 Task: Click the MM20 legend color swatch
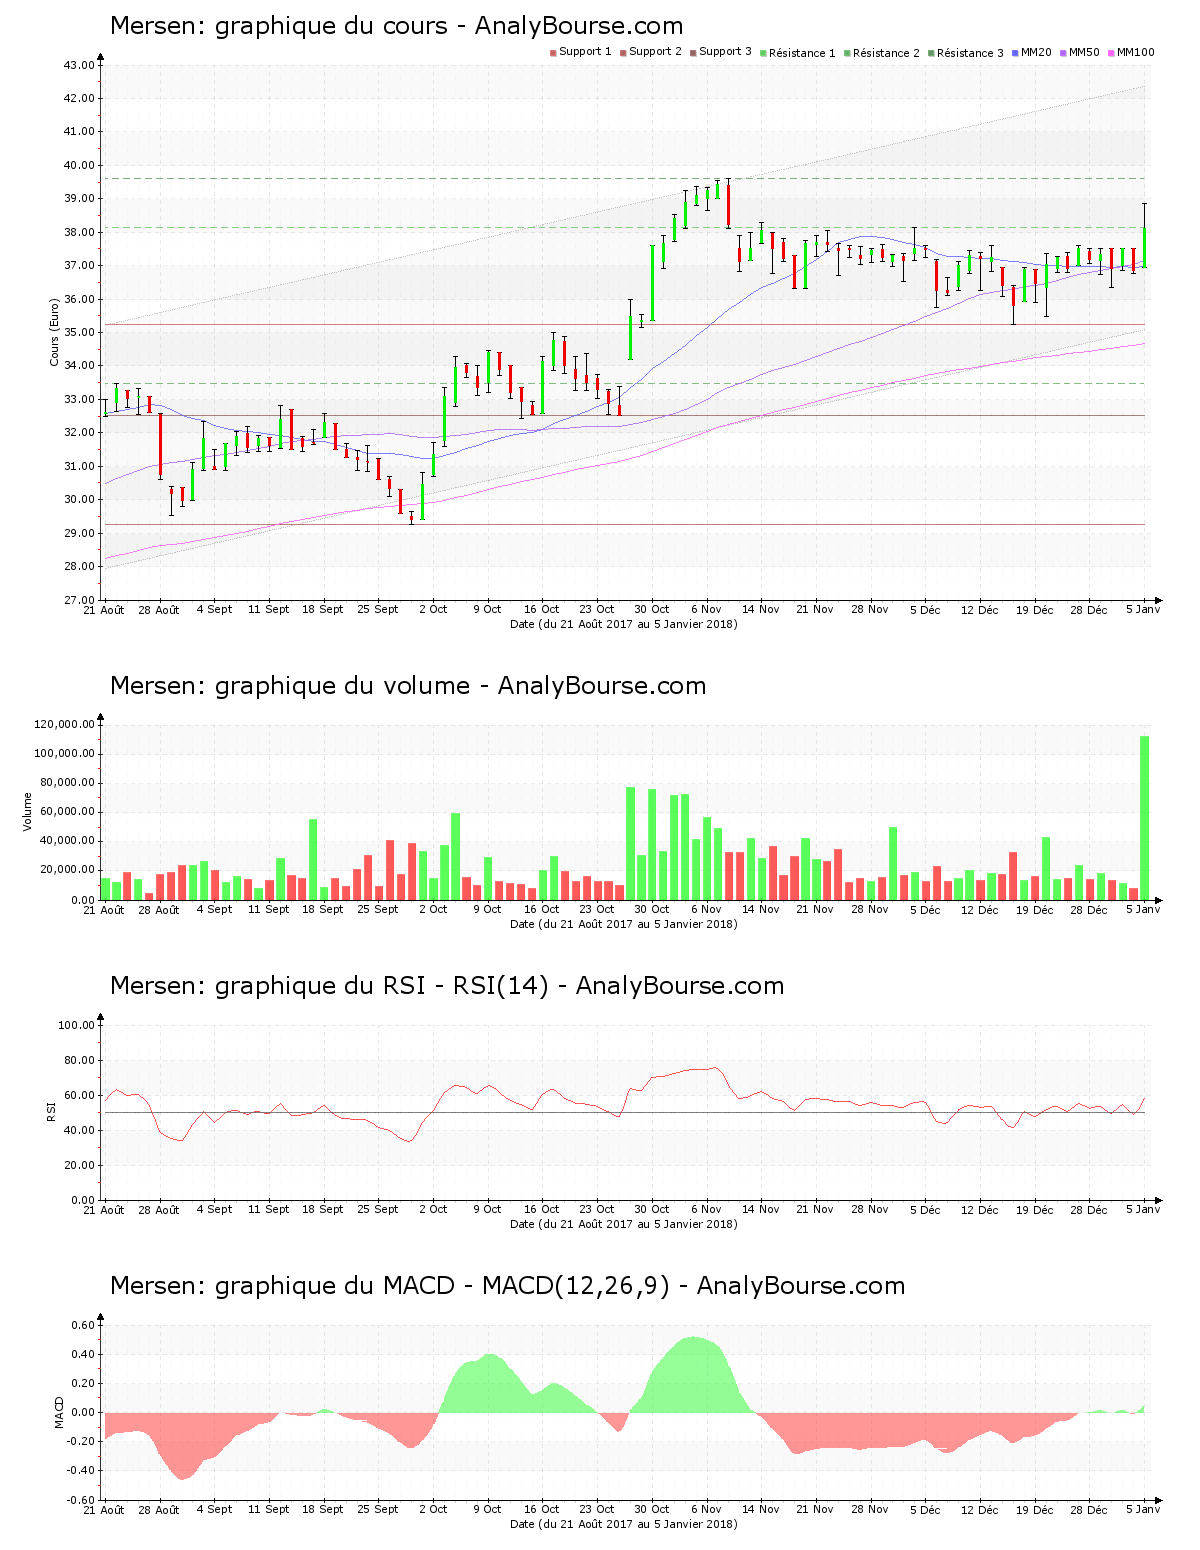(1015, 53)
